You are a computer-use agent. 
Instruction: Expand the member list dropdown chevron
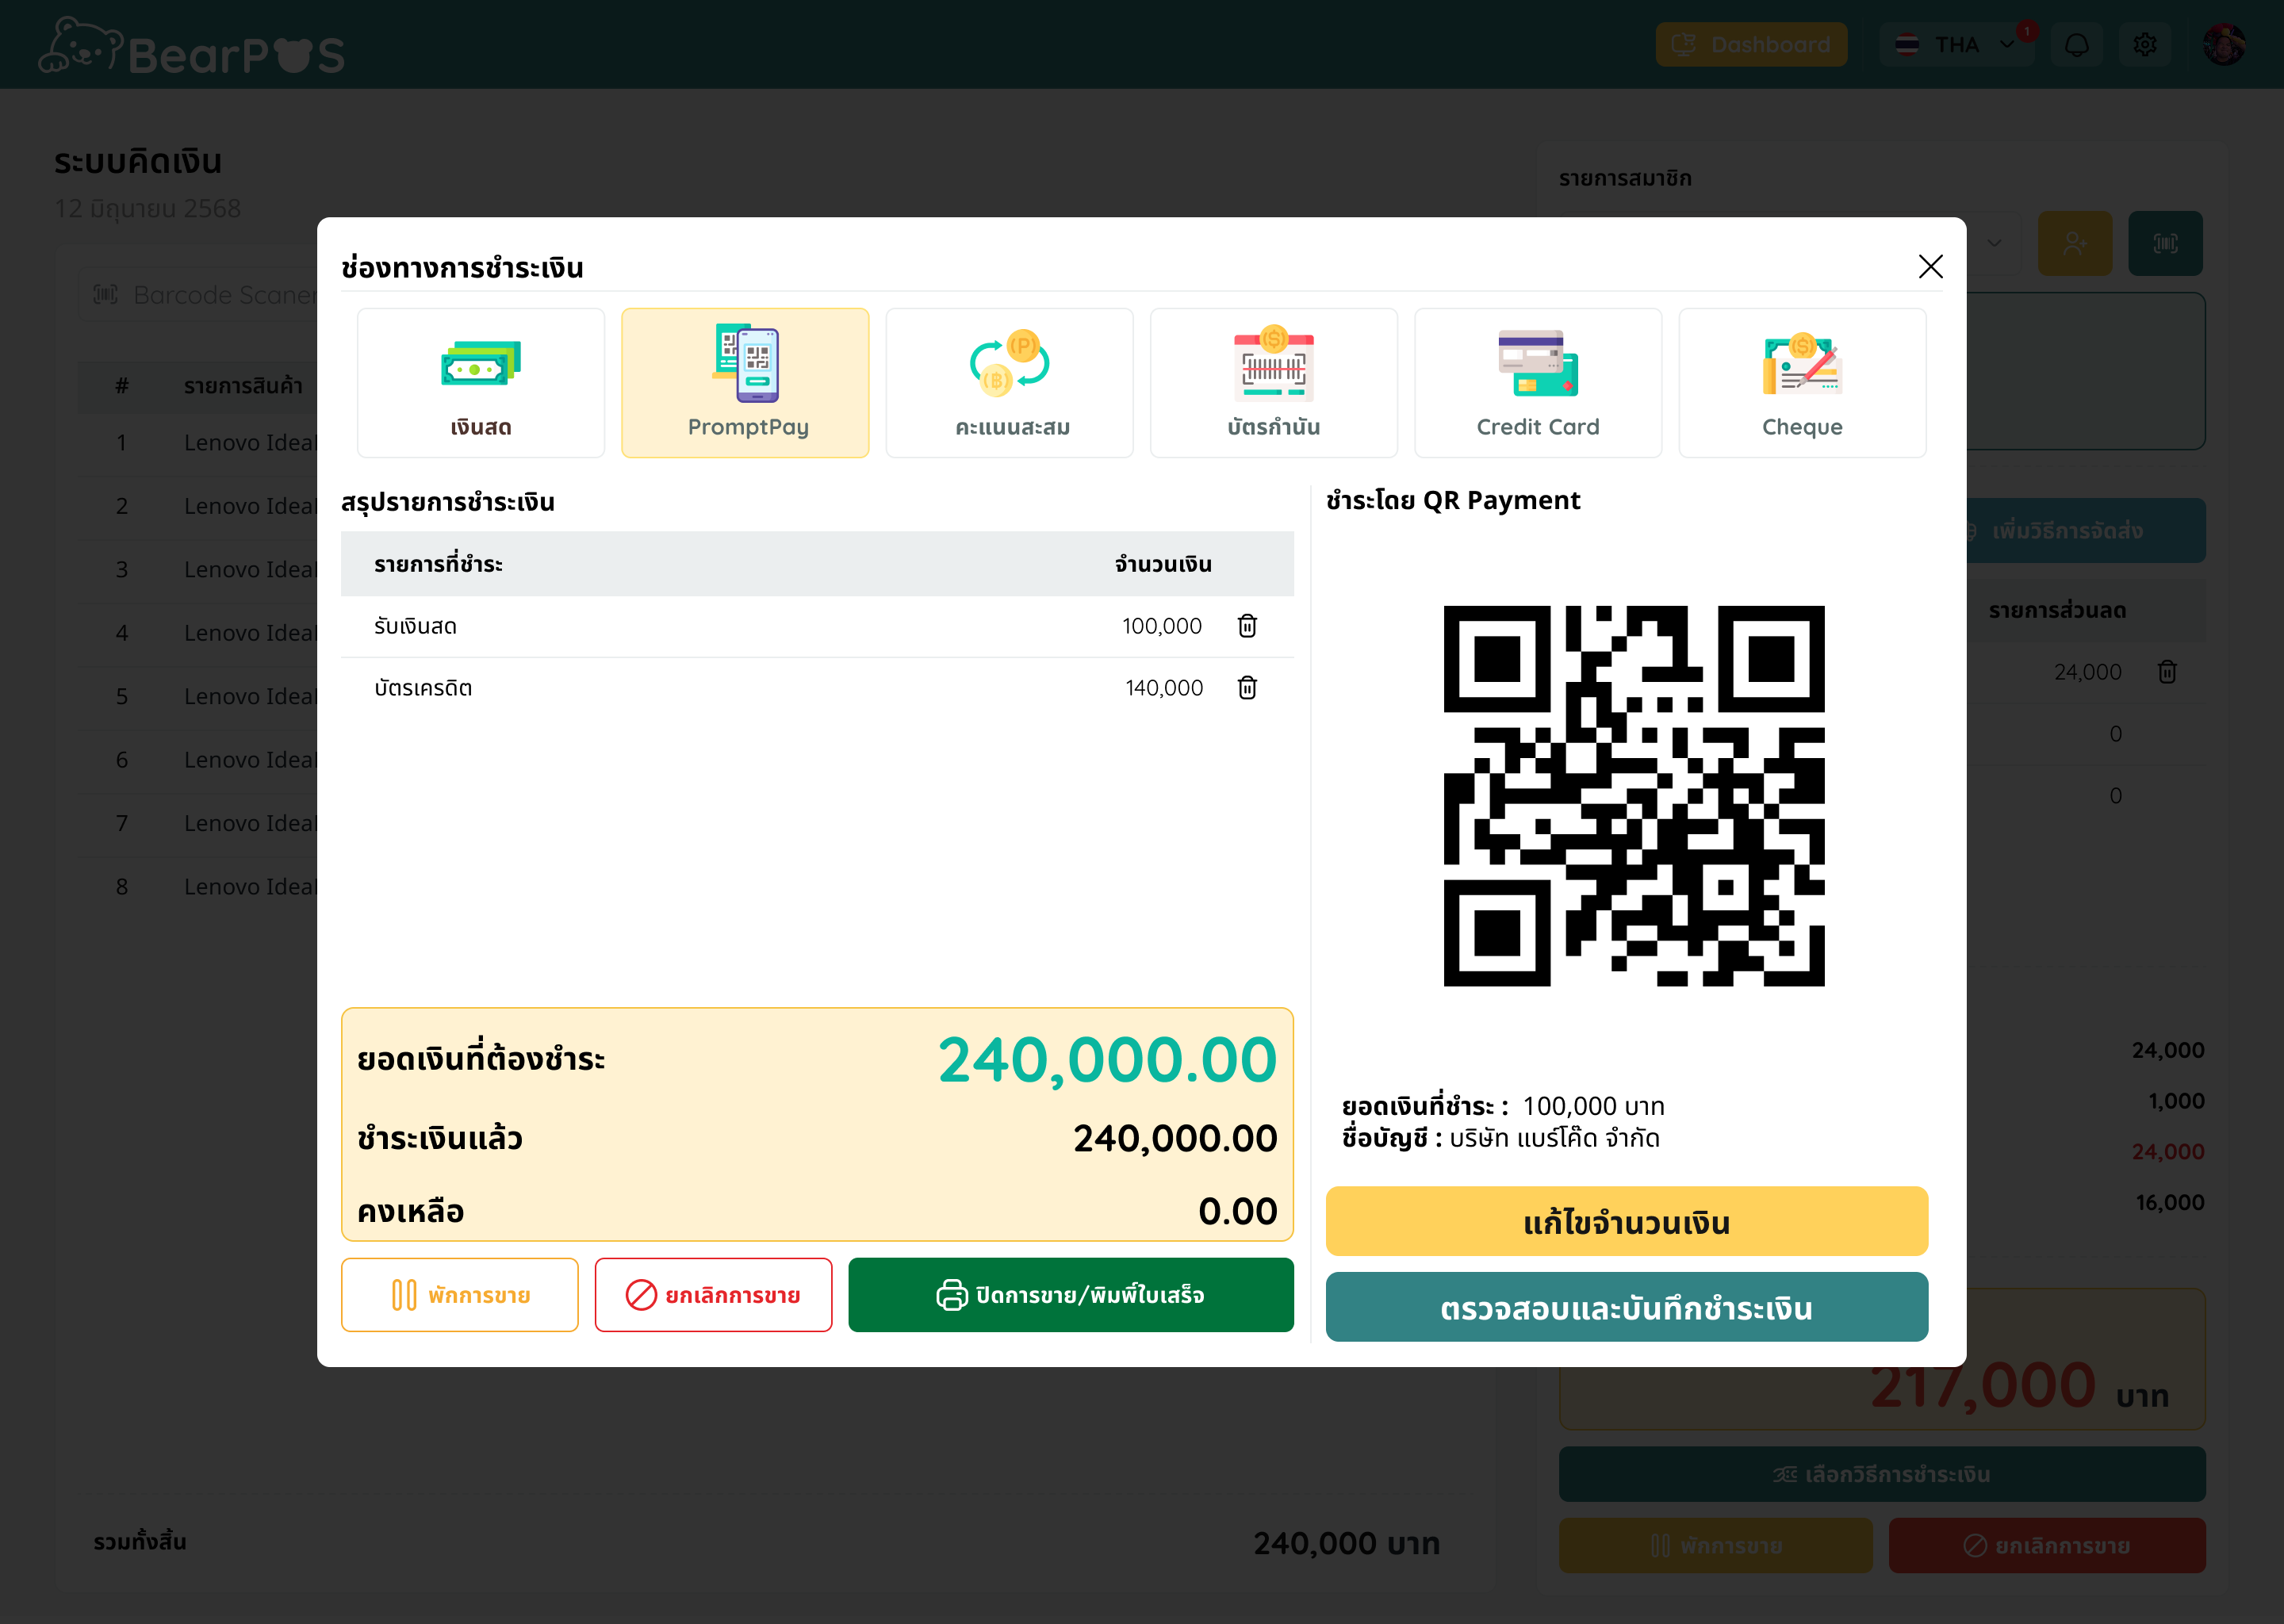coord(1994,243)
